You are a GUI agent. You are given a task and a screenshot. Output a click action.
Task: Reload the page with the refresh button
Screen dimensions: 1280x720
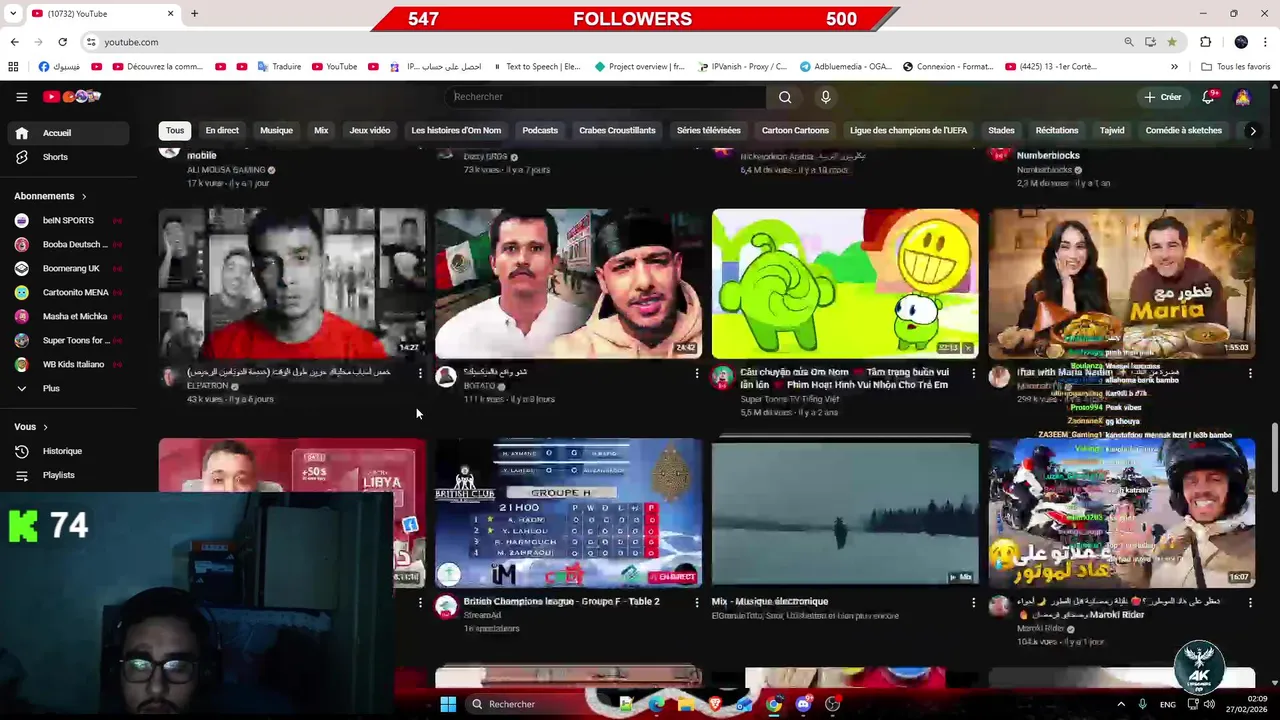coord(62,42)
